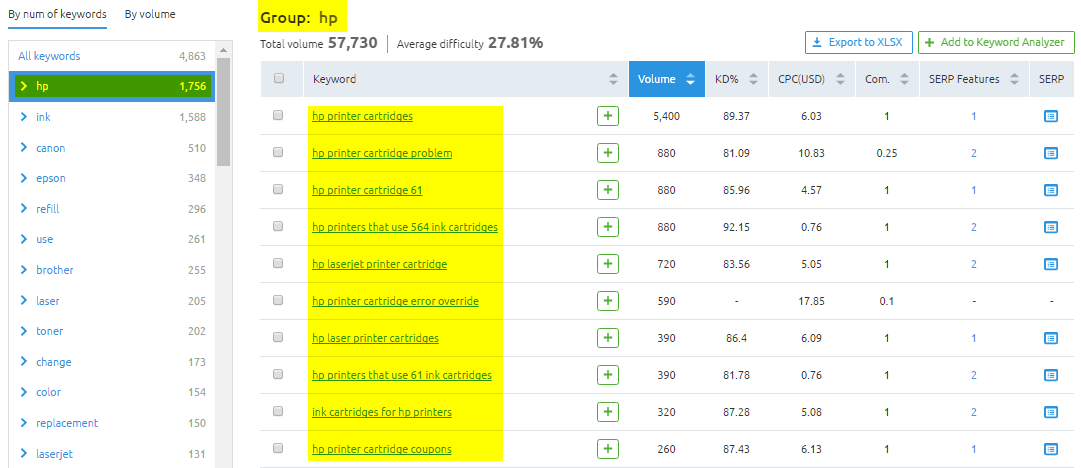1081x468 pixels.
Task: Open SERP Features count for 'hp printer cartridge problem'
Action: pos(973,153)
